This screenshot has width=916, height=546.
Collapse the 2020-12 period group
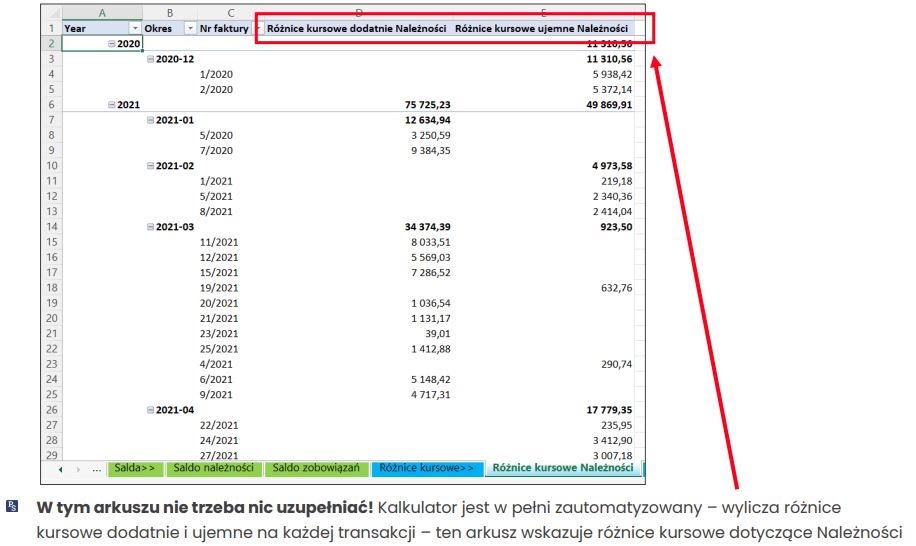tap(150, 59)
